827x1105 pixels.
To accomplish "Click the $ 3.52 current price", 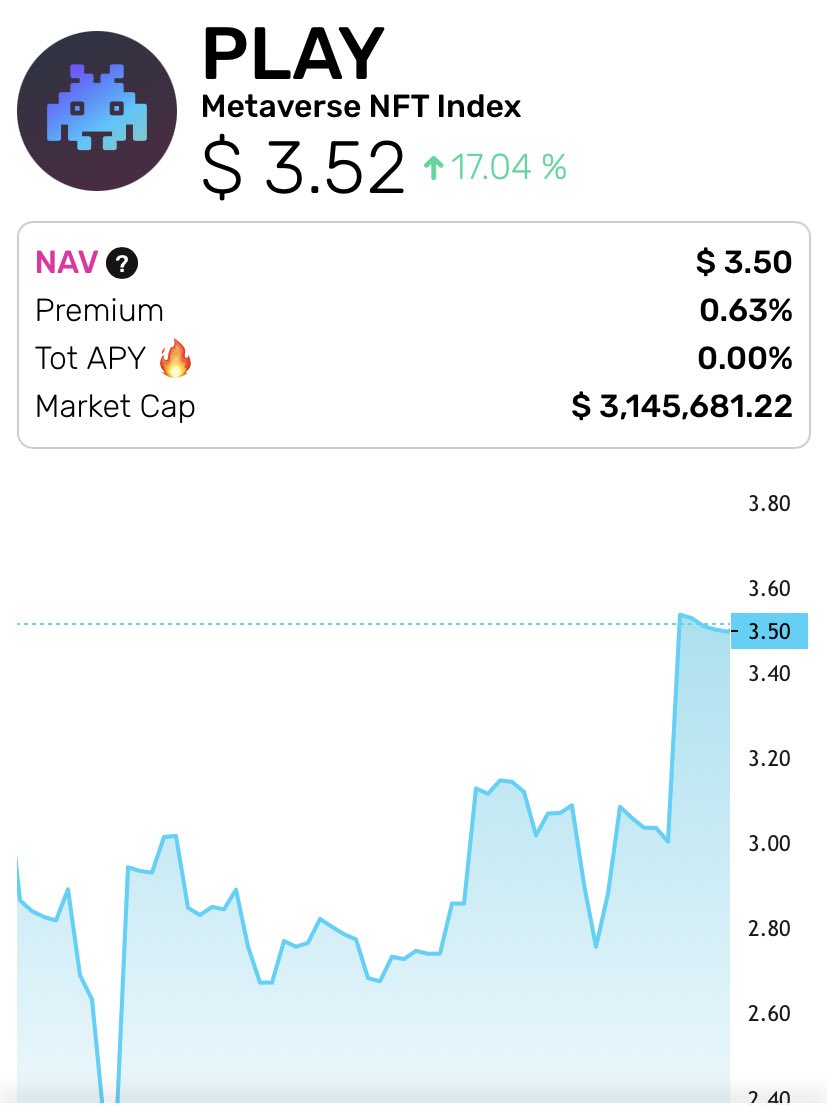I will coord(303,167).
